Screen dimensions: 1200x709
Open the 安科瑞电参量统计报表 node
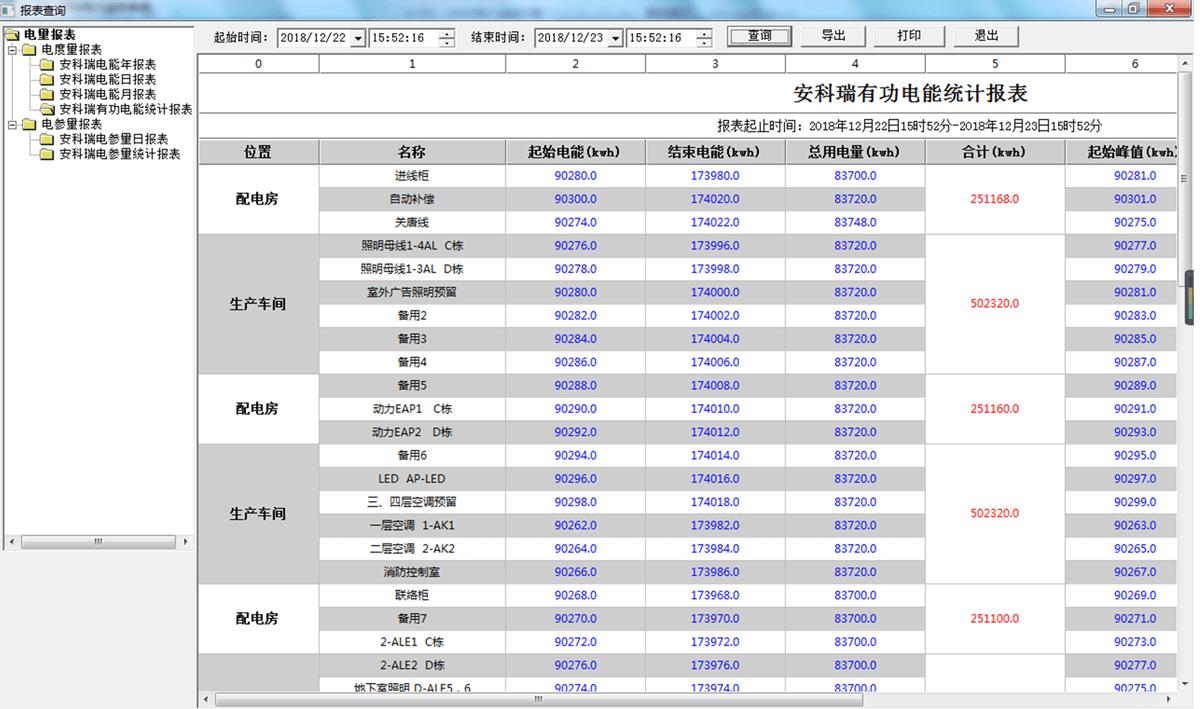click(46, 152)
